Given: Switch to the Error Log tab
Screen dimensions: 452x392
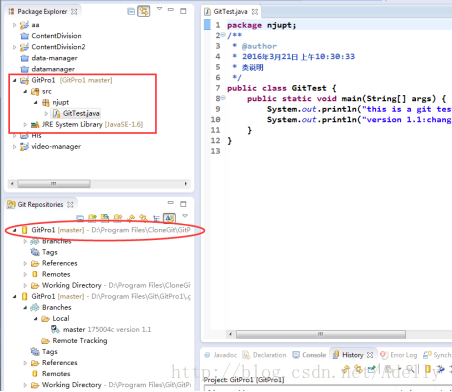Looking at the screenshot, I should 399,355.
